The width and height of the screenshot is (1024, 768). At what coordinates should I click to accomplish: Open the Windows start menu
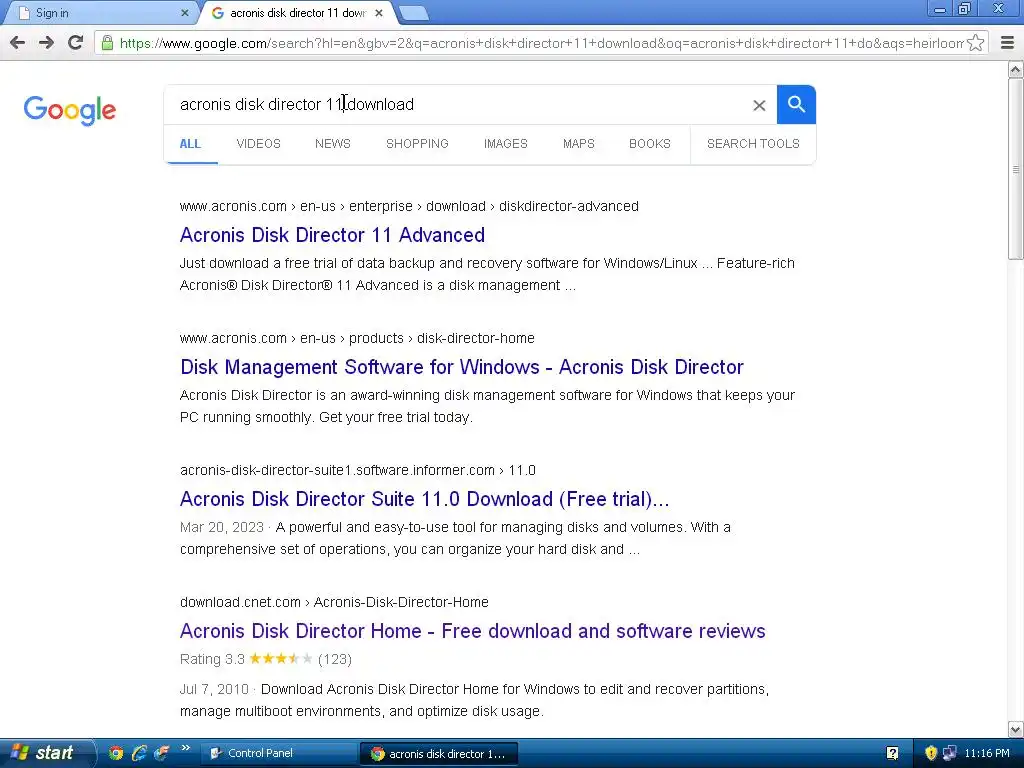pos(46,753)
